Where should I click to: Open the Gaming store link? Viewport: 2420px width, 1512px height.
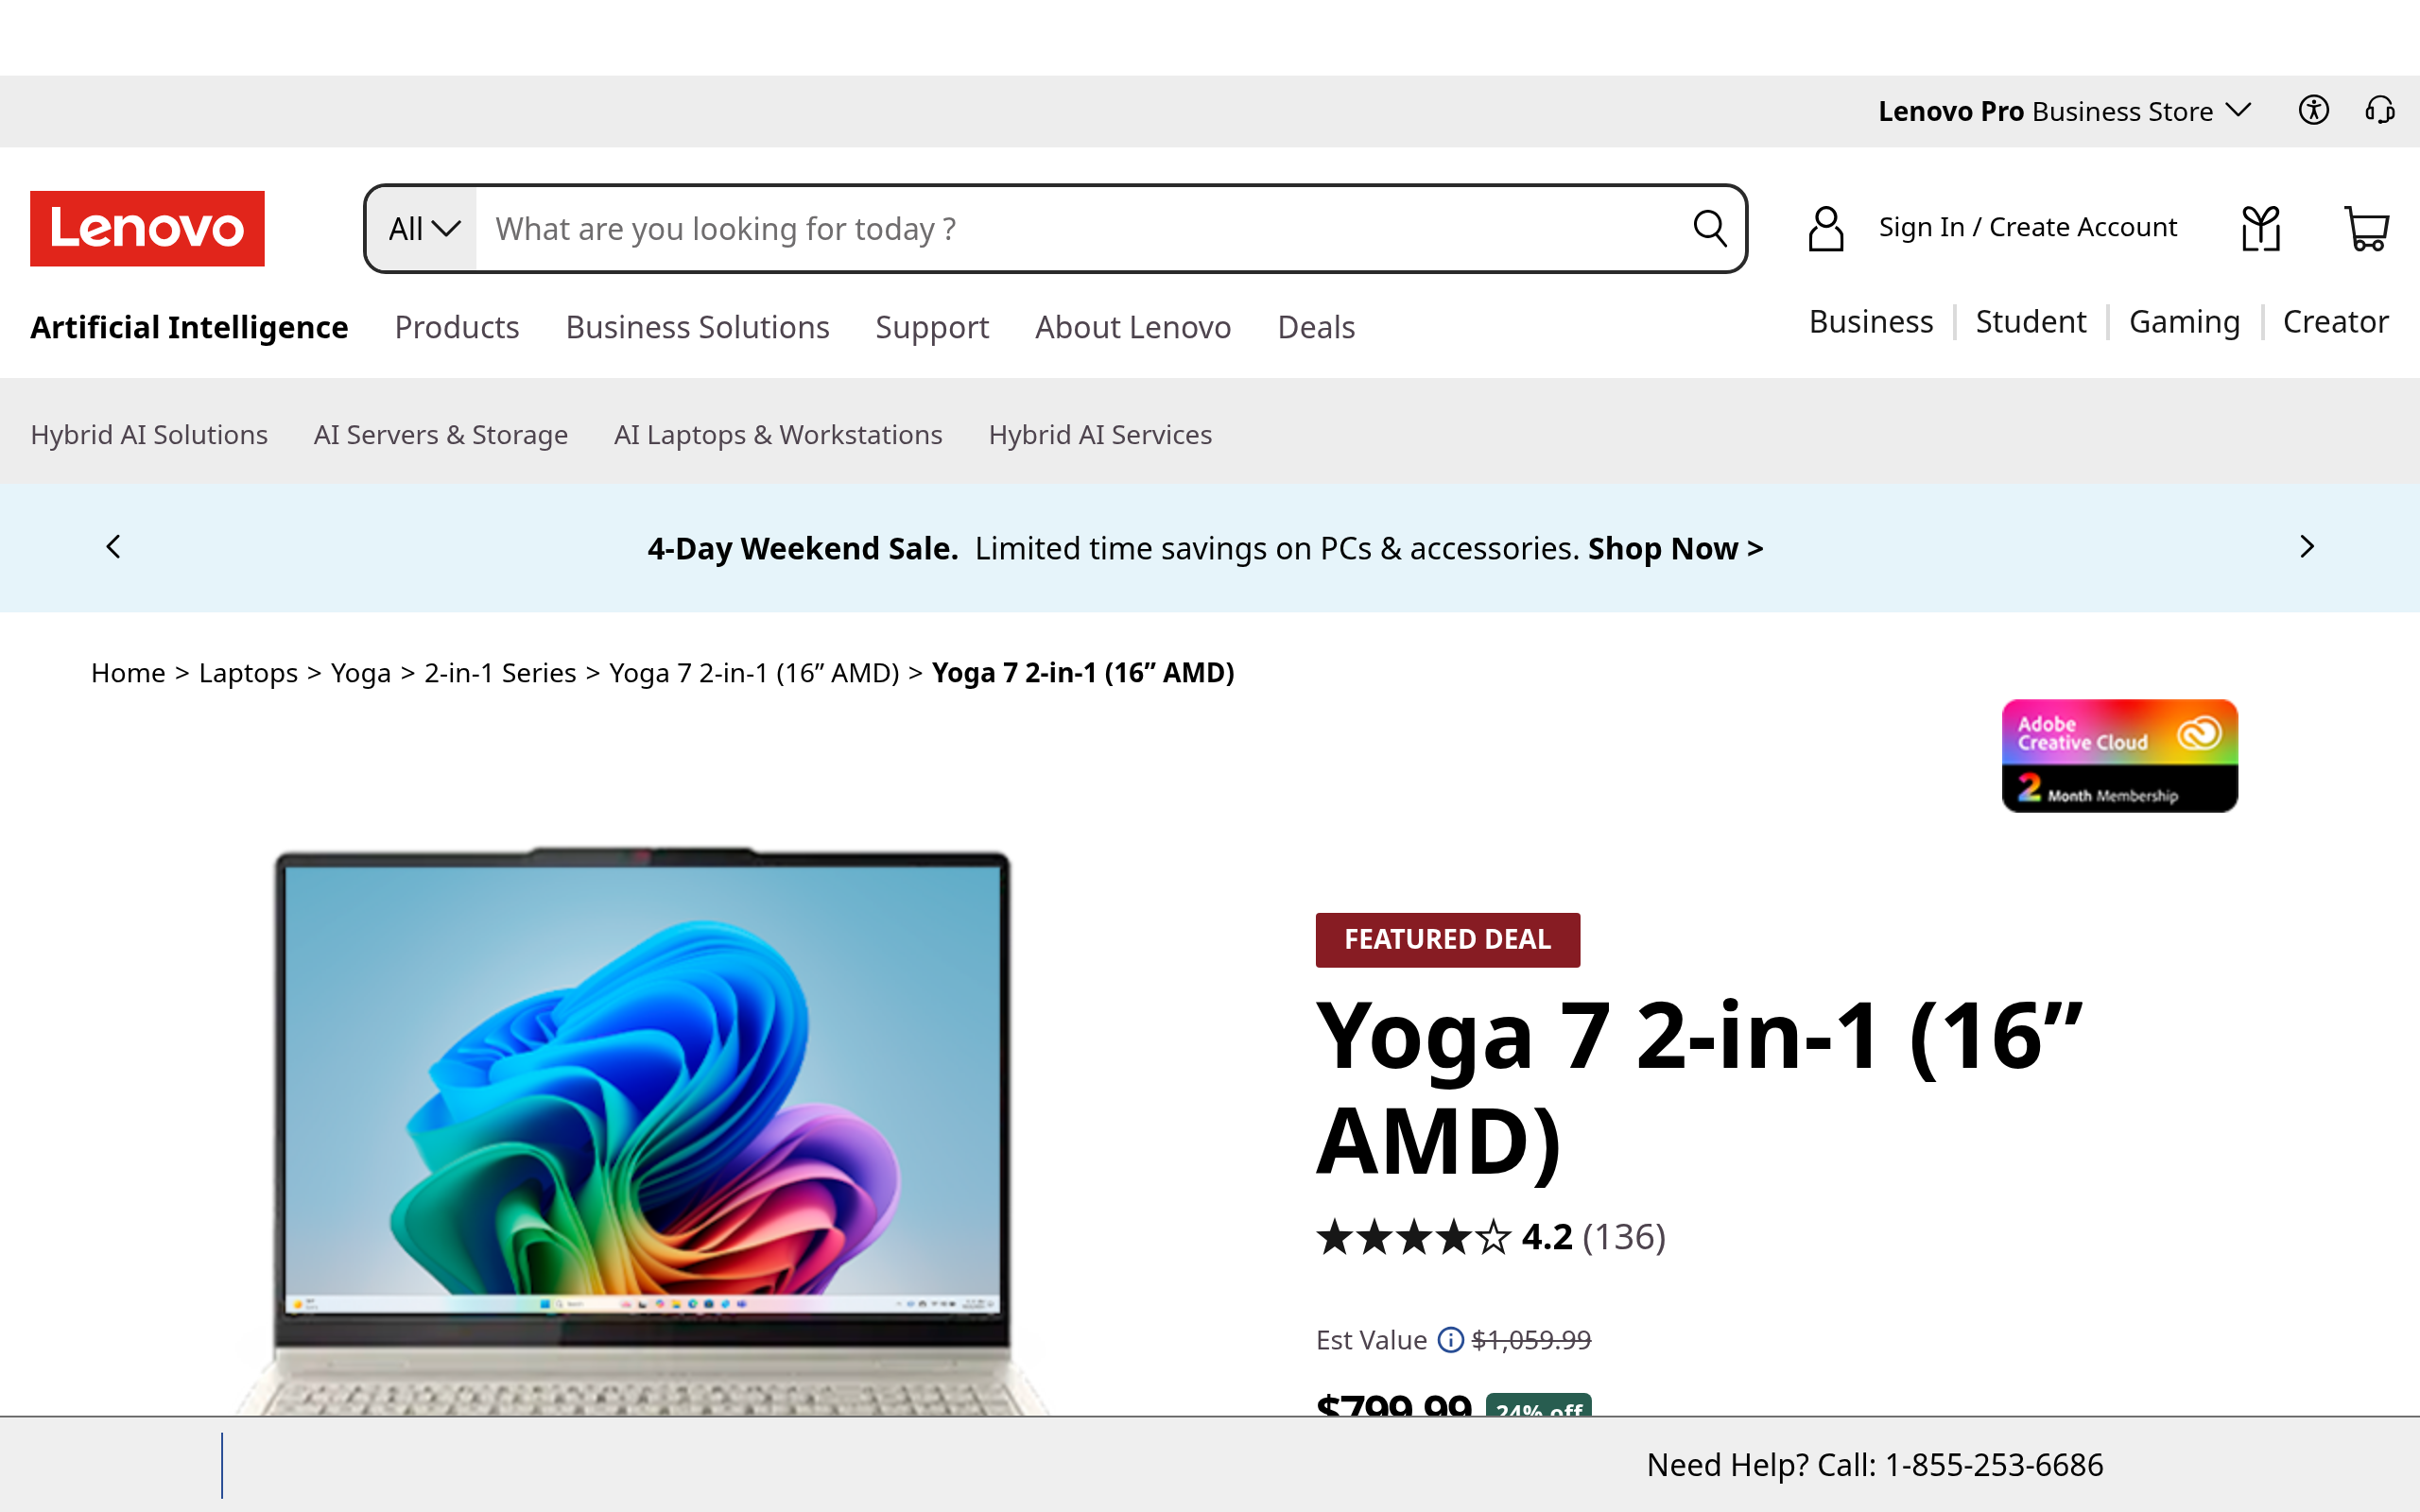pyautogui.click(x=2184, y=322)
